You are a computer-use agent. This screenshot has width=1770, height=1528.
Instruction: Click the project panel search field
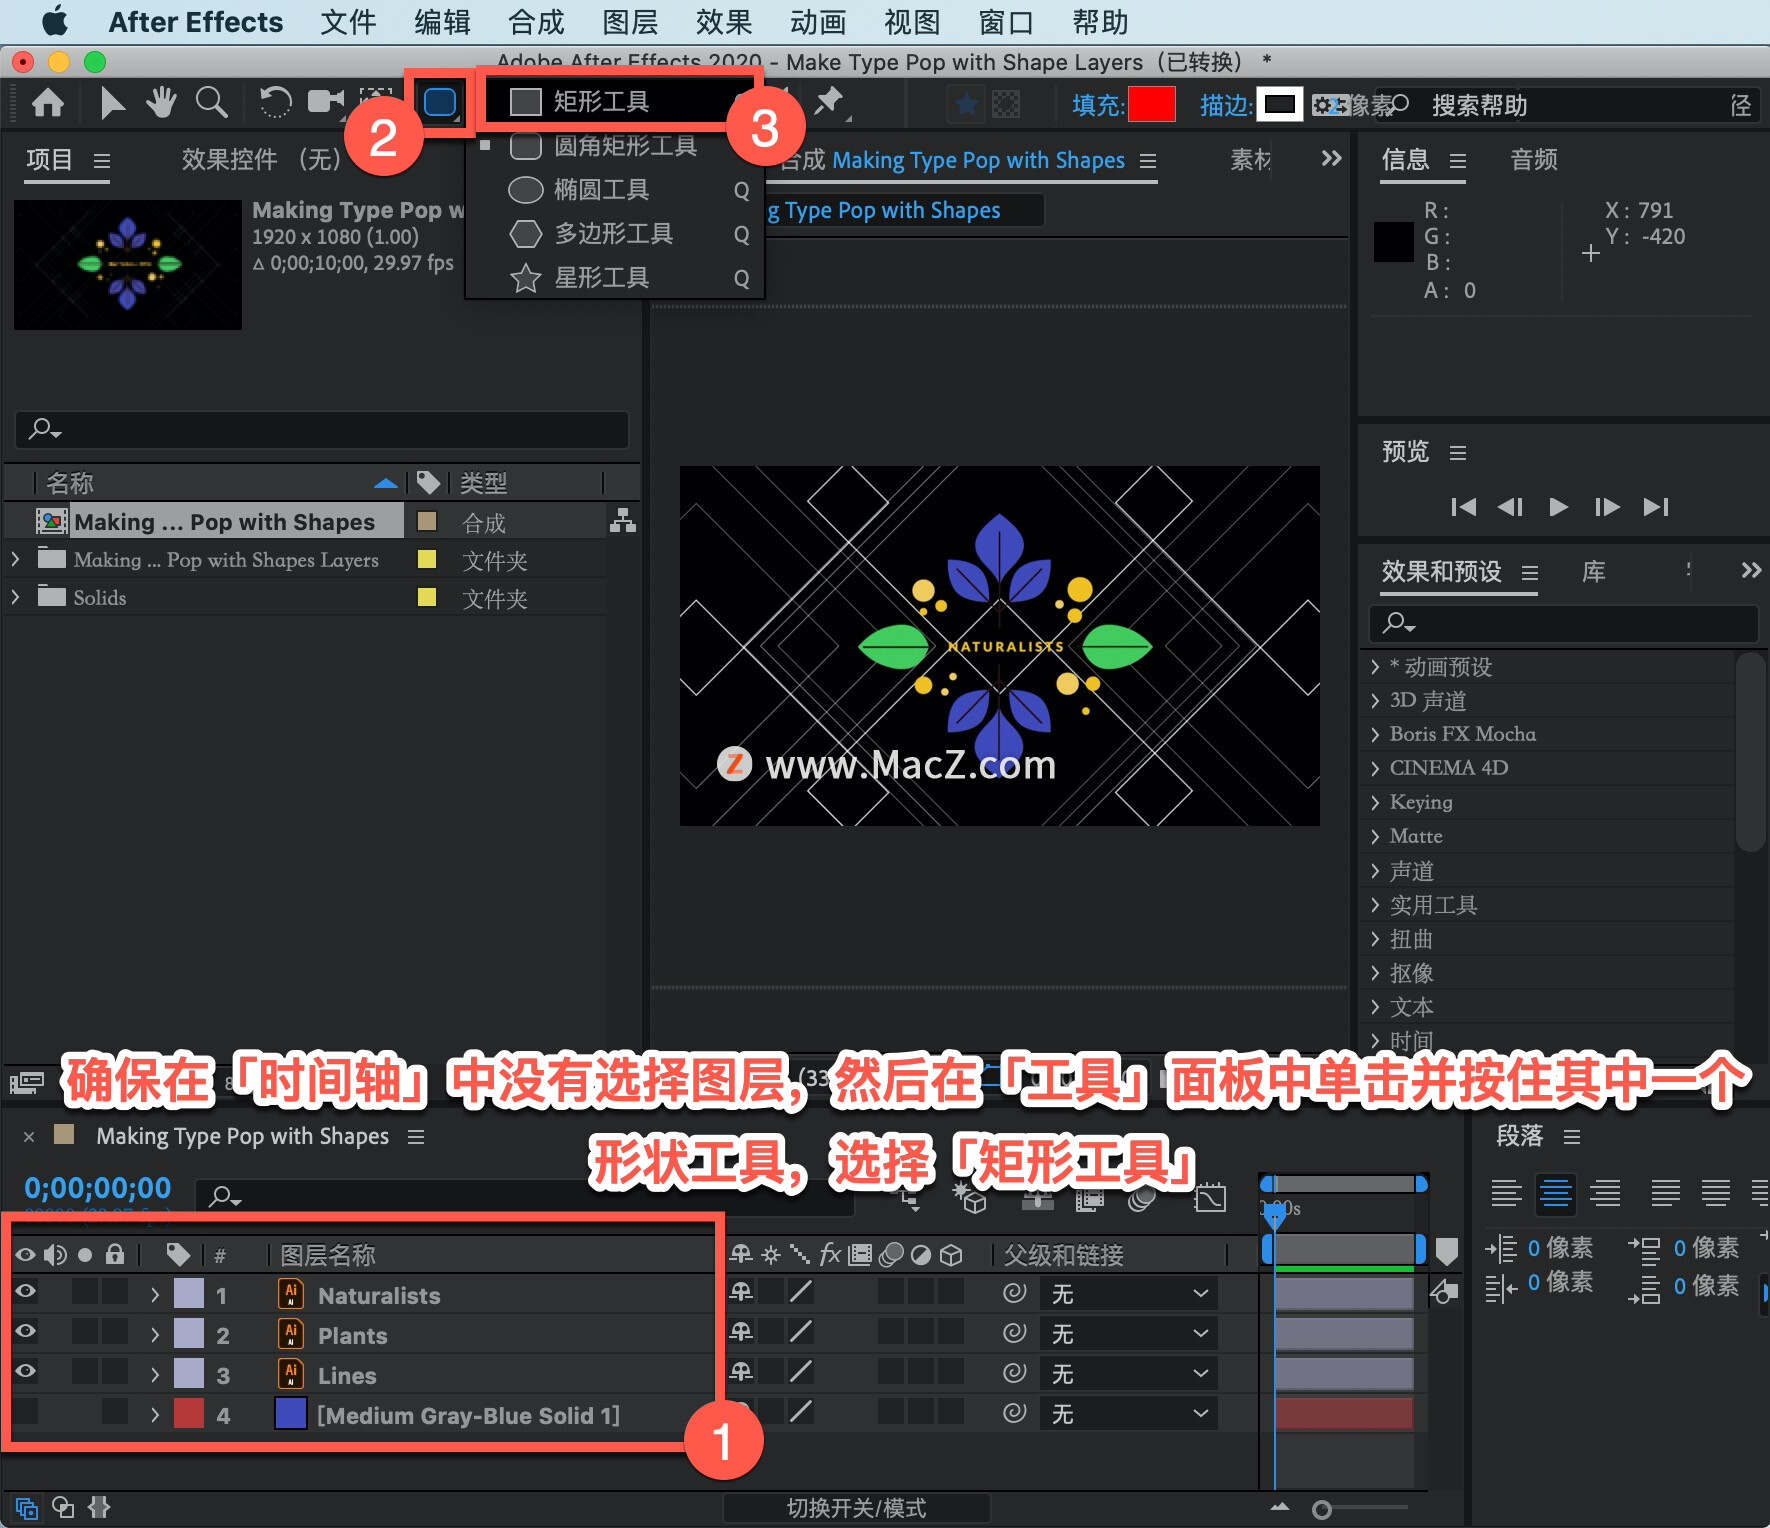pyautogui.click(x=322, y=430)
